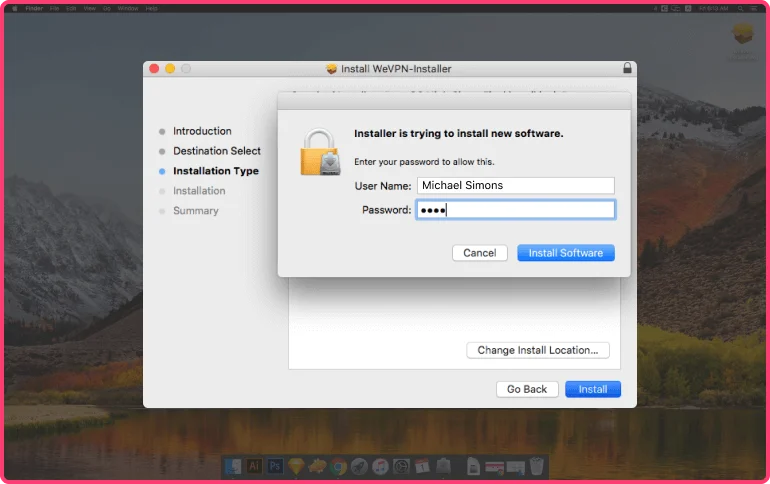Open Finder from the Dock

[x=233, y=465]
